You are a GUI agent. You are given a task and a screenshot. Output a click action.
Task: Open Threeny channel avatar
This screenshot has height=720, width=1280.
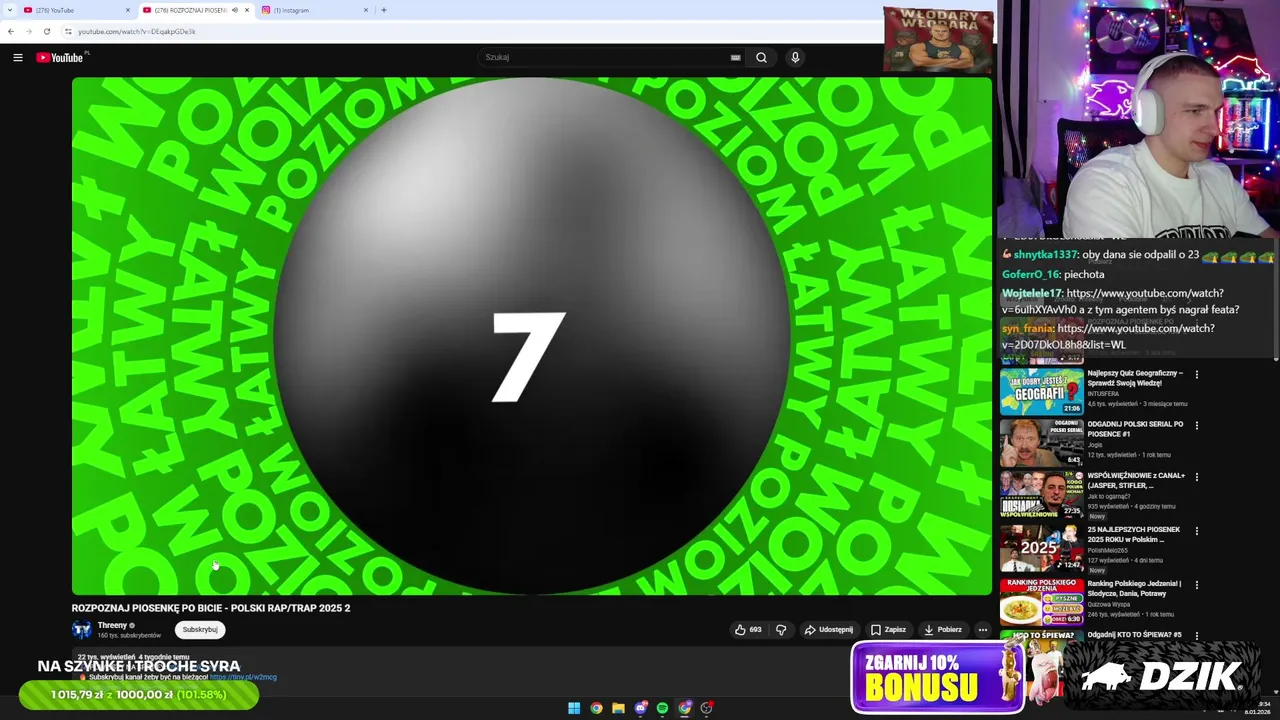tap(82, 630)
